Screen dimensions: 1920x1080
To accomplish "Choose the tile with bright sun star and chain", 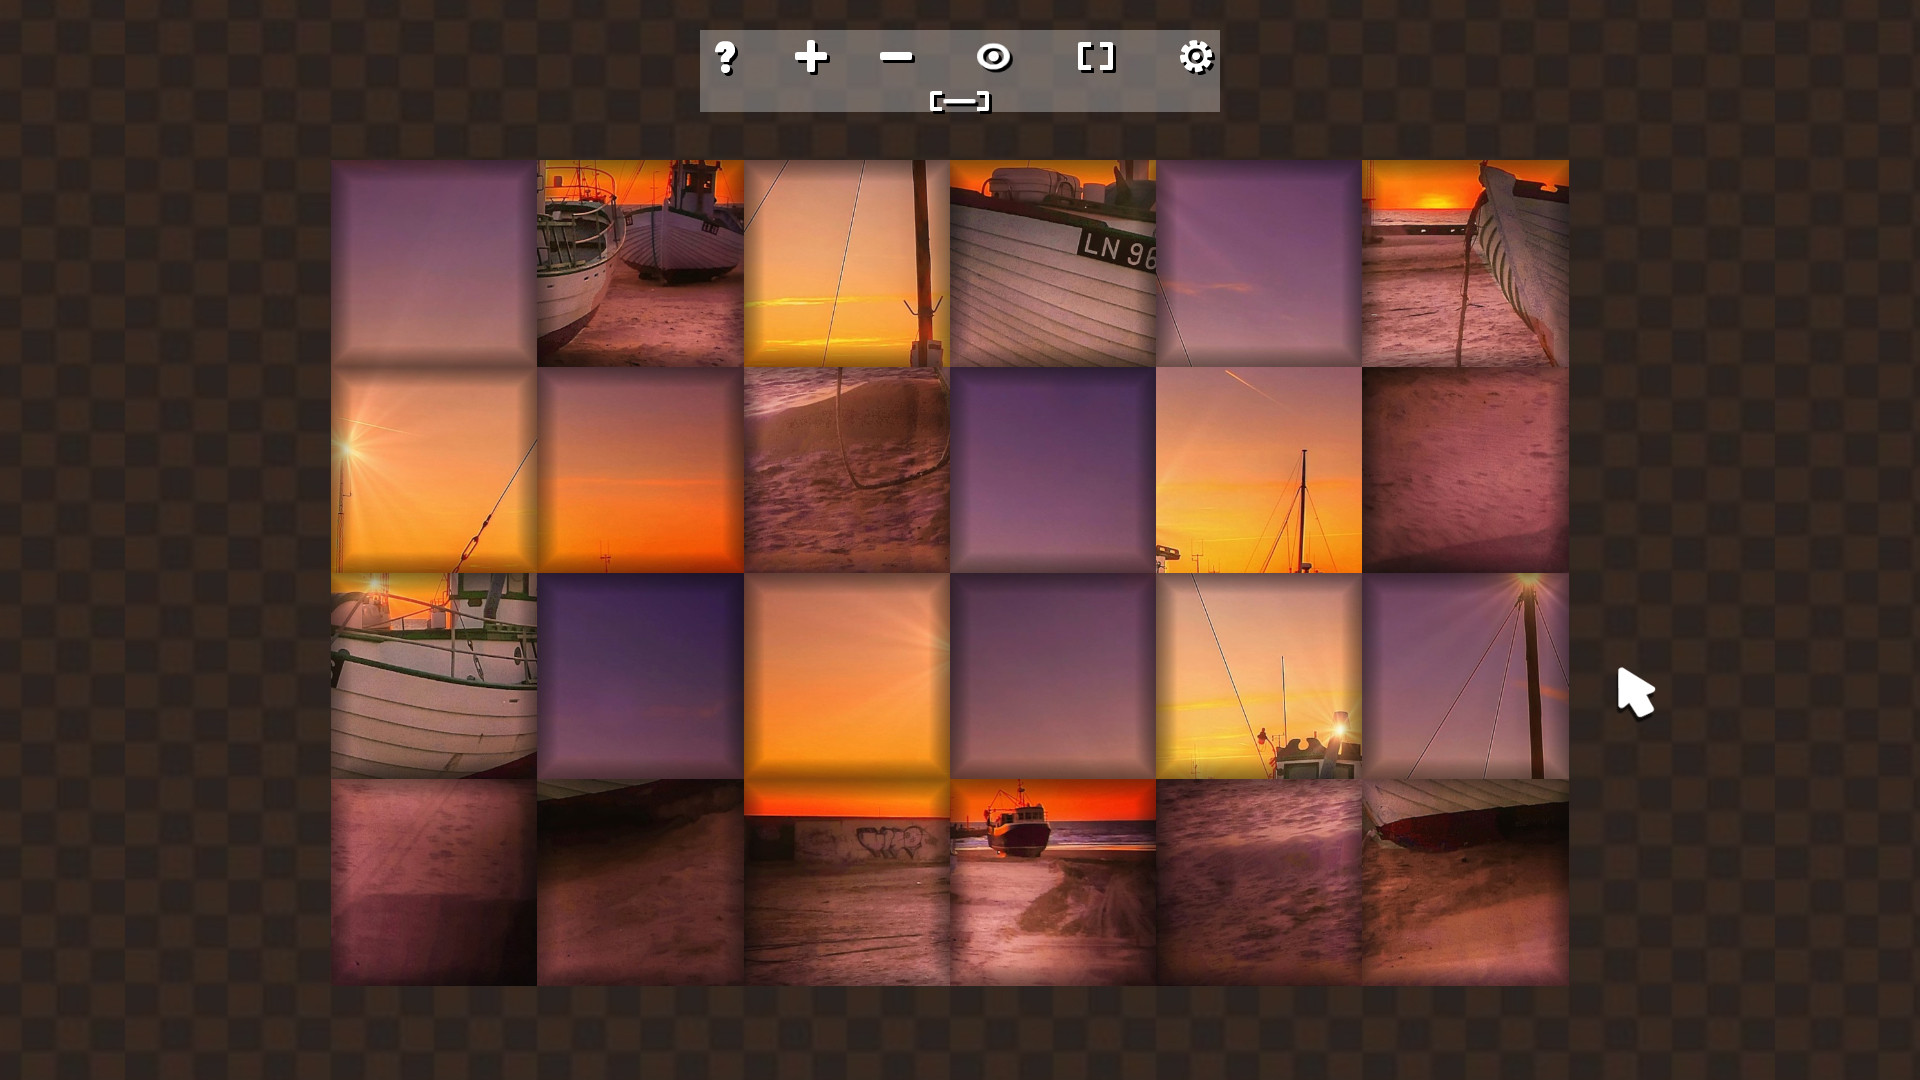I will click(x=434, y=470).
